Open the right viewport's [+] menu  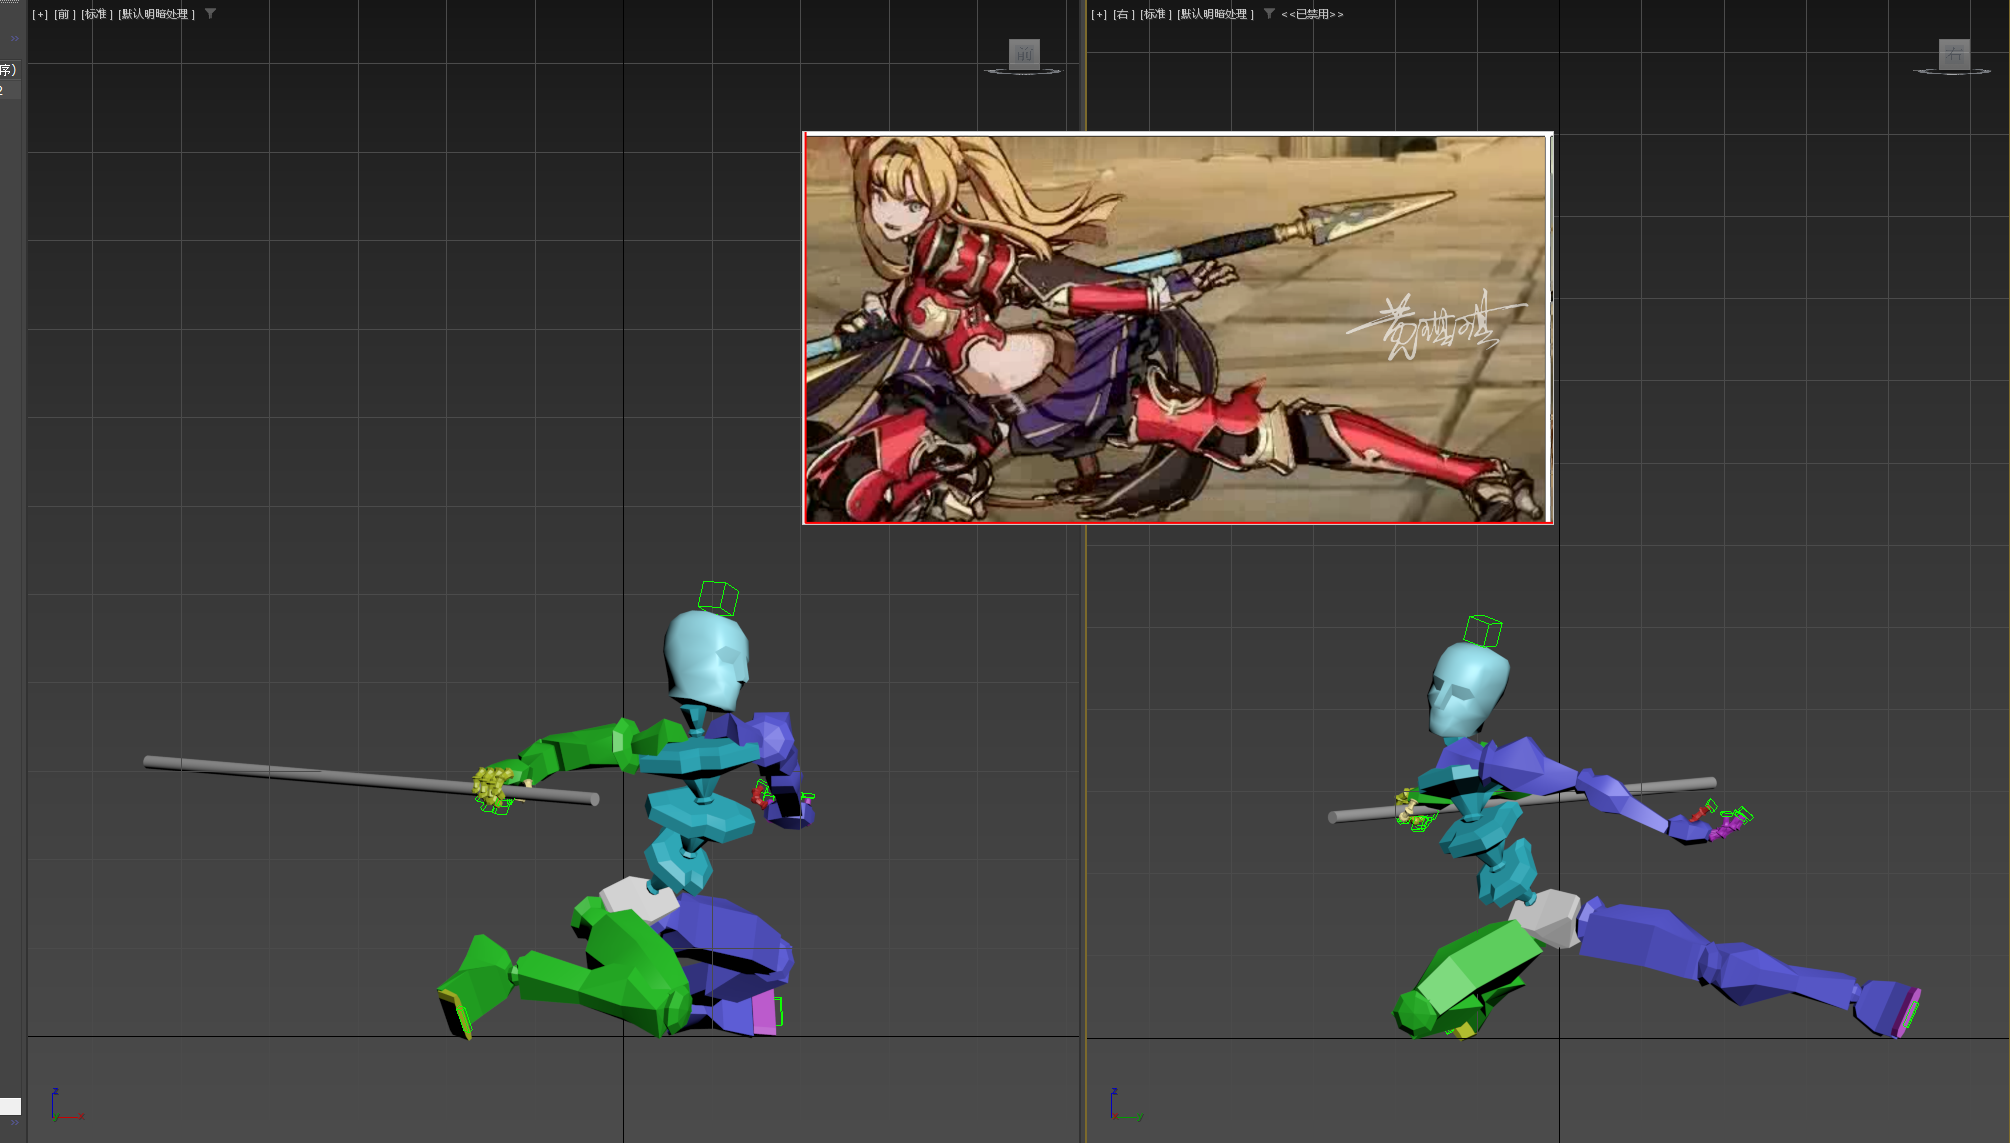tap(1097, 14)
